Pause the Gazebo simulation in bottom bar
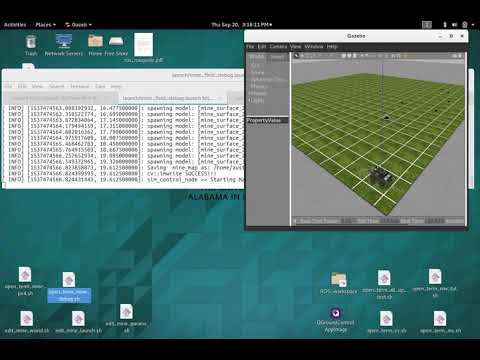This screenshot has height=360, width=480. (295, 221)
